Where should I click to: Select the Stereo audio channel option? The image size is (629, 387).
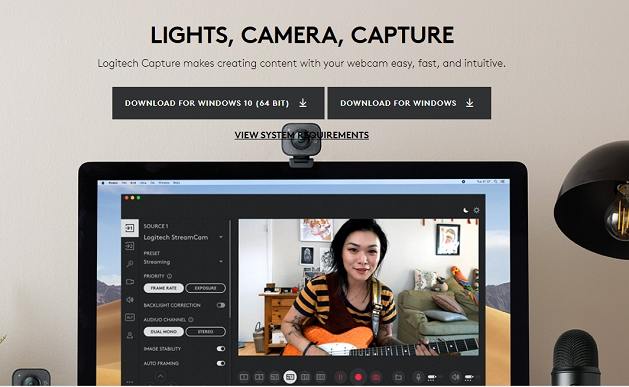[x=205, y=332]
